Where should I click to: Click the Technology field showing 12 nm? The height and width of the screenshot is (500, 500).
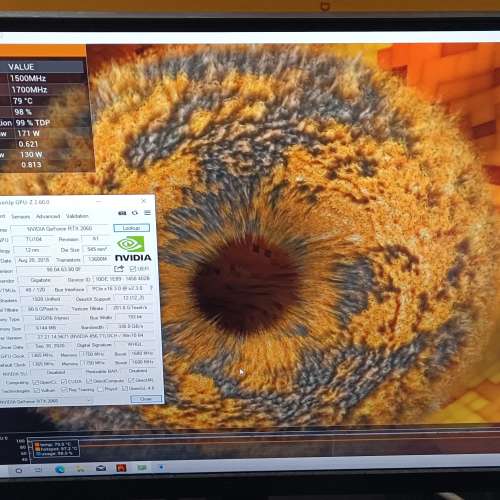[32, 250]
